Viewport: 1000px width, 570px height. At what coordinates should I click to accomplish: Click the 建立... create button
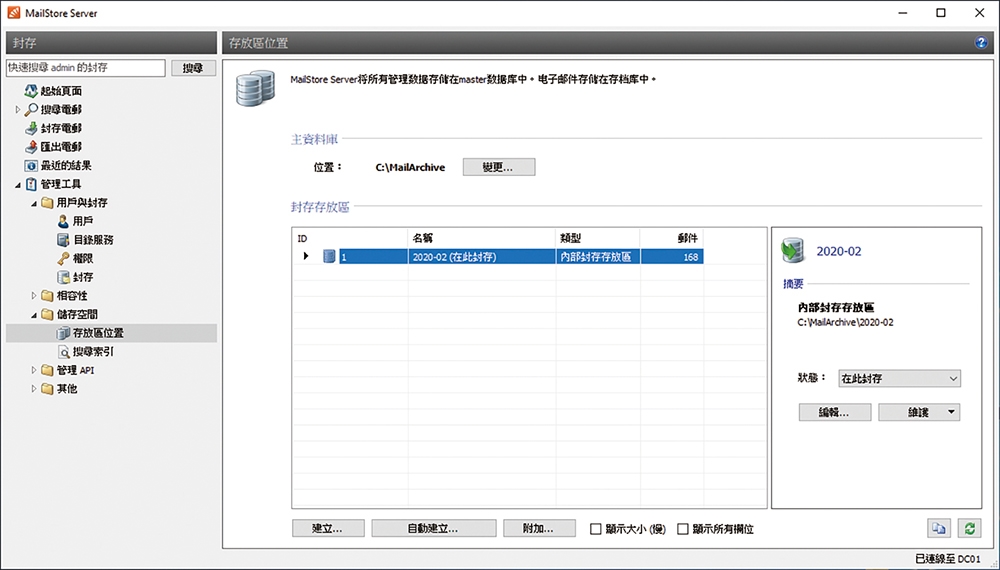[x=328, y=529]
